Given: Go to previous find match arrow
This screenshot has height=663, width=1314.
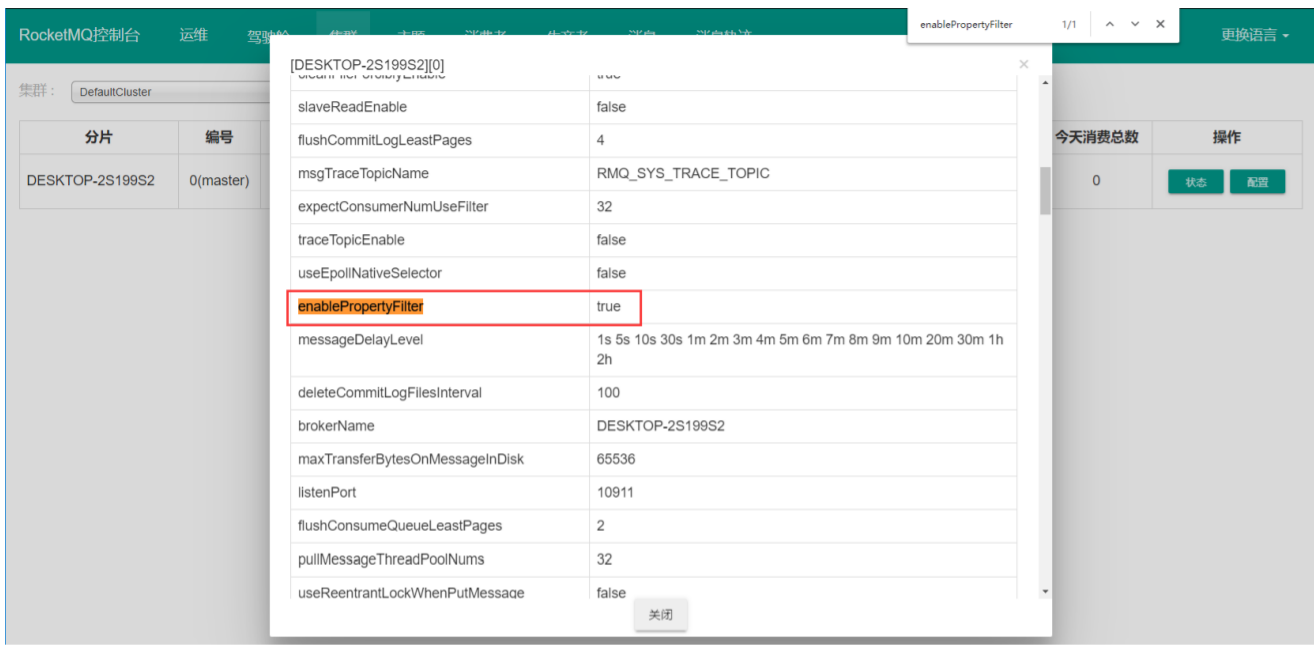Looking at the screenshot, I should click(1108, 24).
